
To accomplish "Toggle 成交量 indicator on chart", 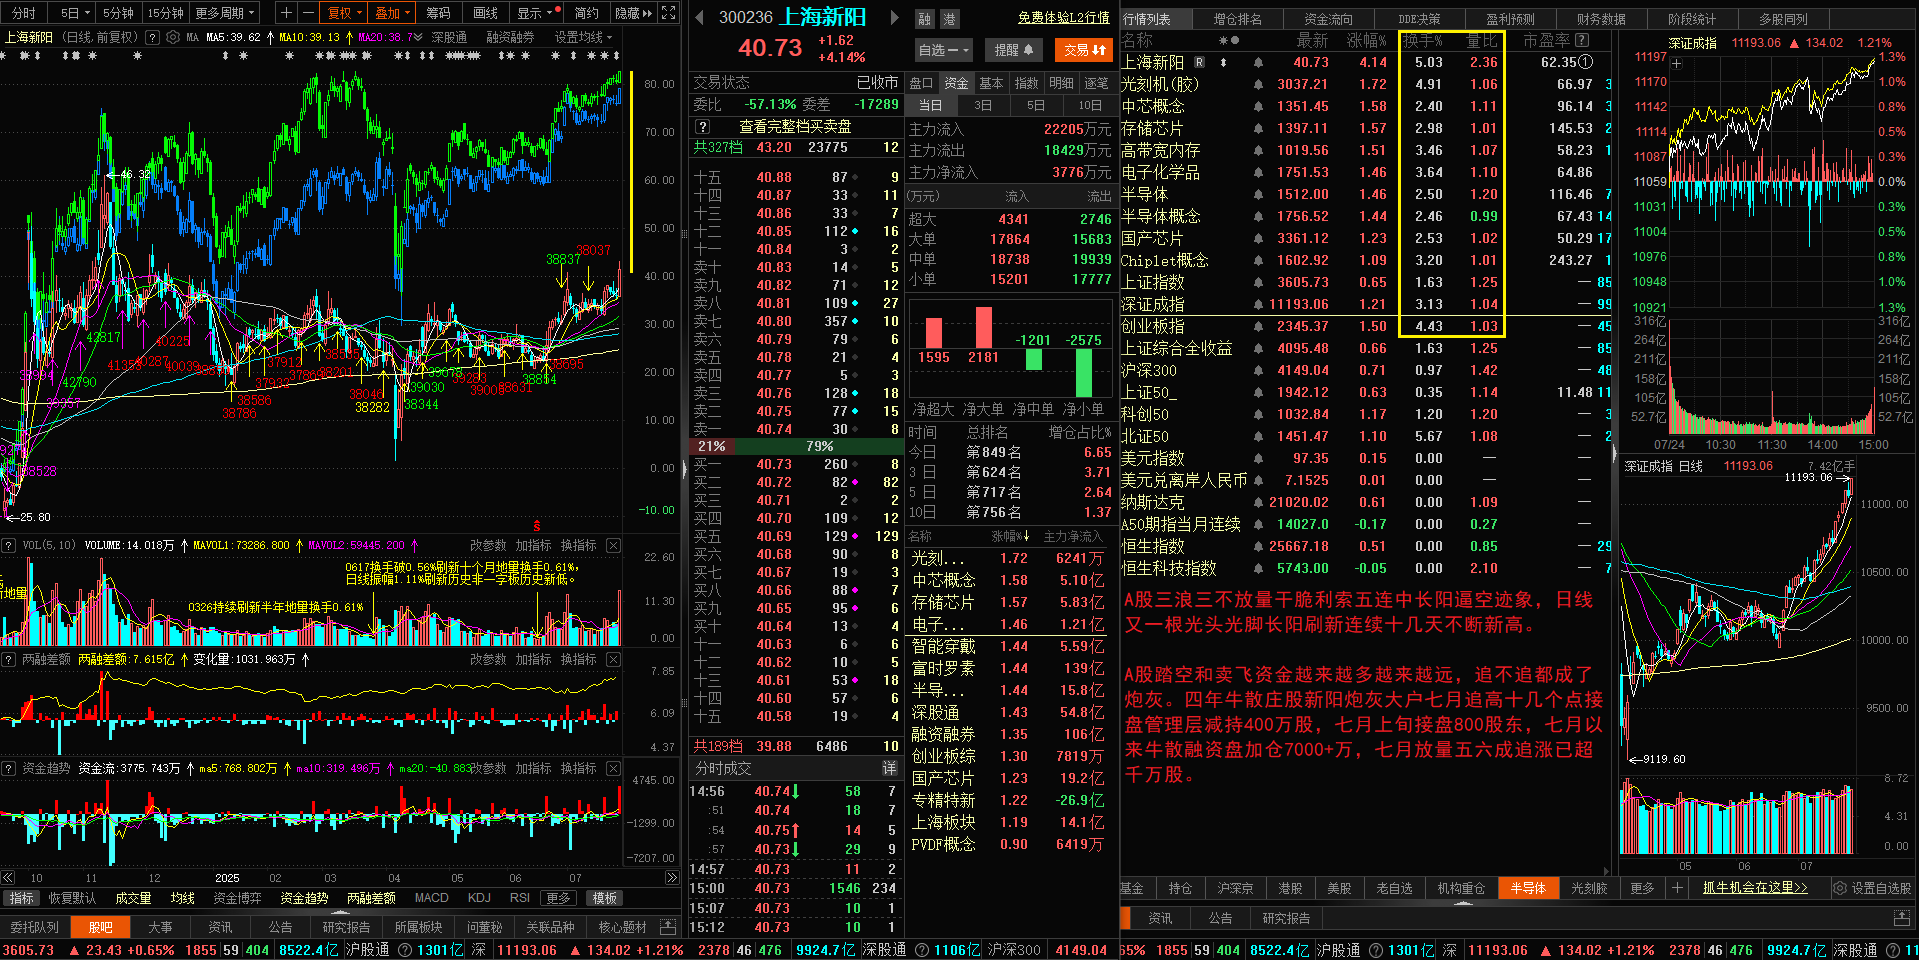I will (x=133, y=898).
